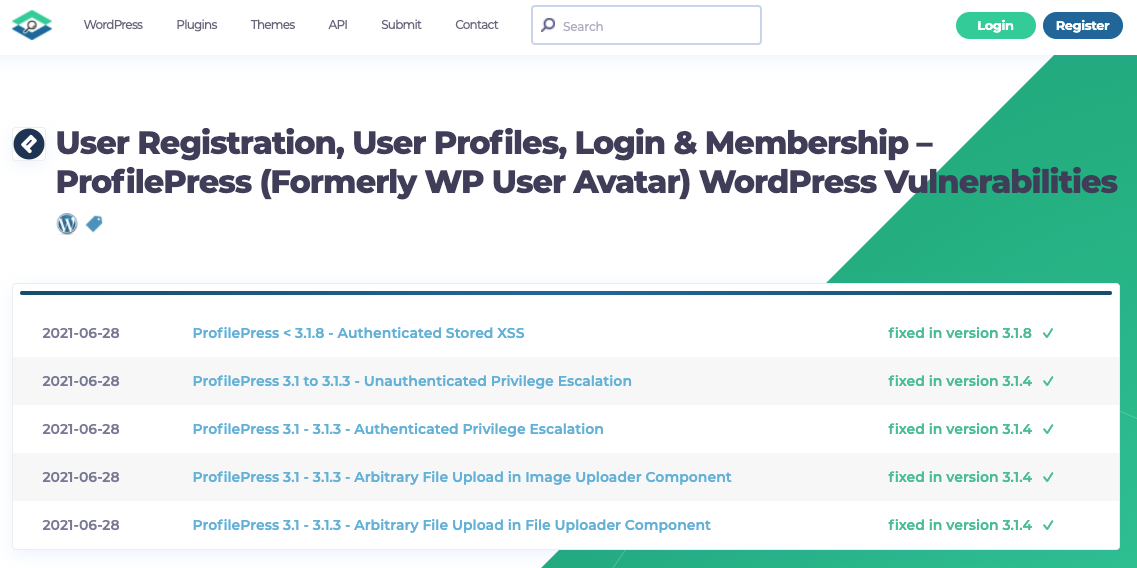Click 'fixed in version 3.1.4' in Image Uploader row
The width and height of the screenshot is (1137, 568).
(959, 477)
